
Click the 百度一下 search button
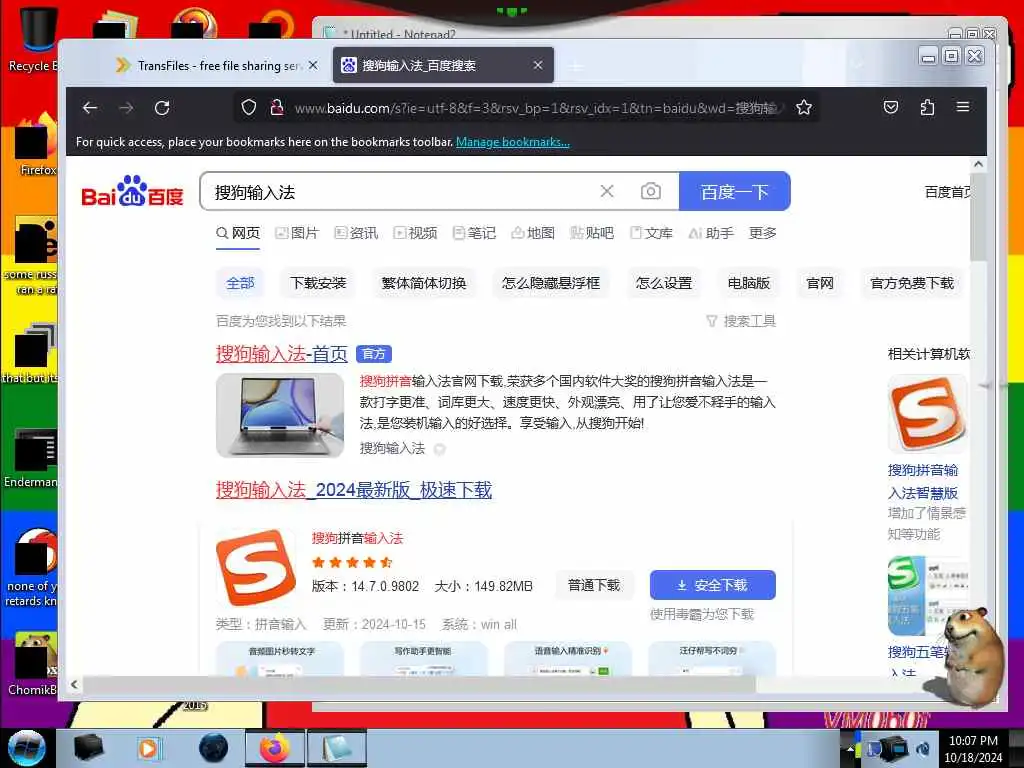point(735,191)
